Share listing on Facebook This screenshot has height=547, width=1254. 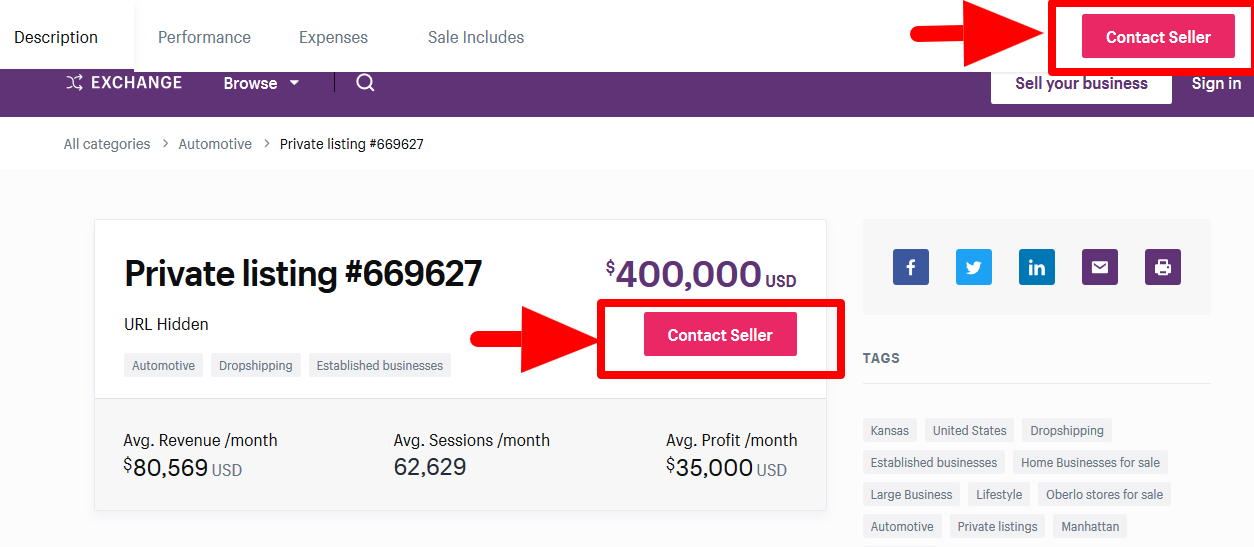pyautogui.click(x=911, y=267)
